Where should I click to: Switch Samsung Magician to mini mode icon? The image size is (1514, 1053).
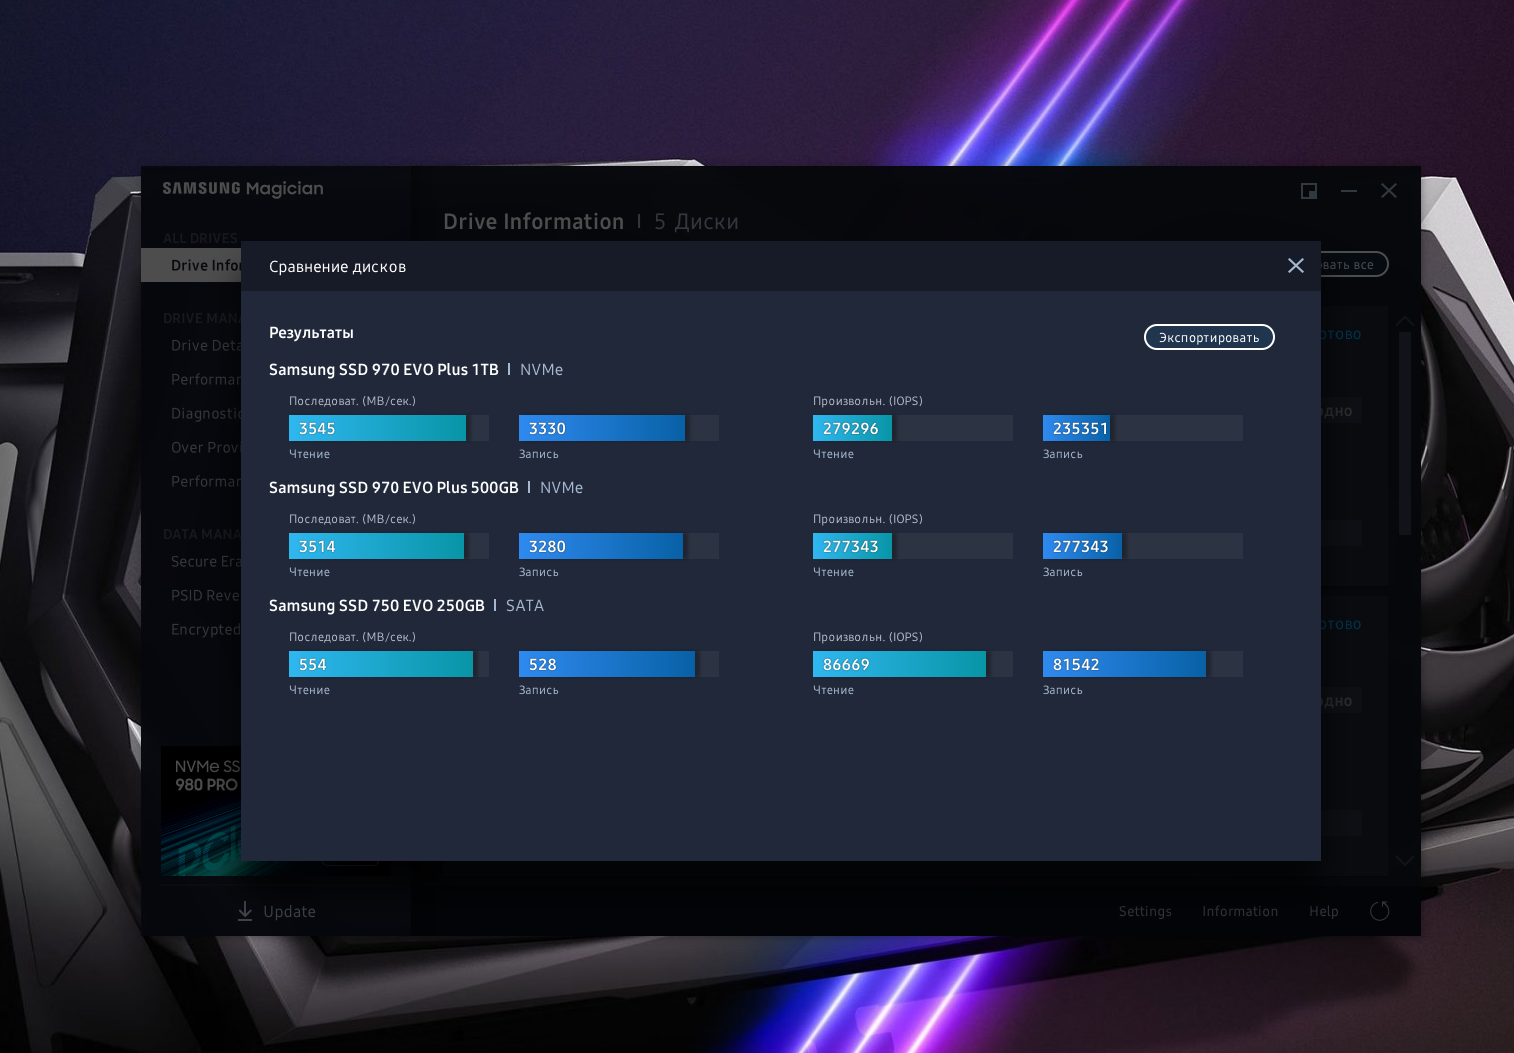click(x=1309, y=191)
